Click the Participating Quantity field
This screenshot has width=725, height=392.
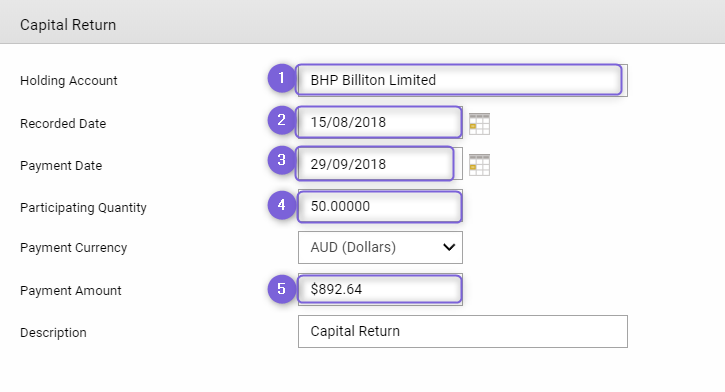click(x=380, y=206)
